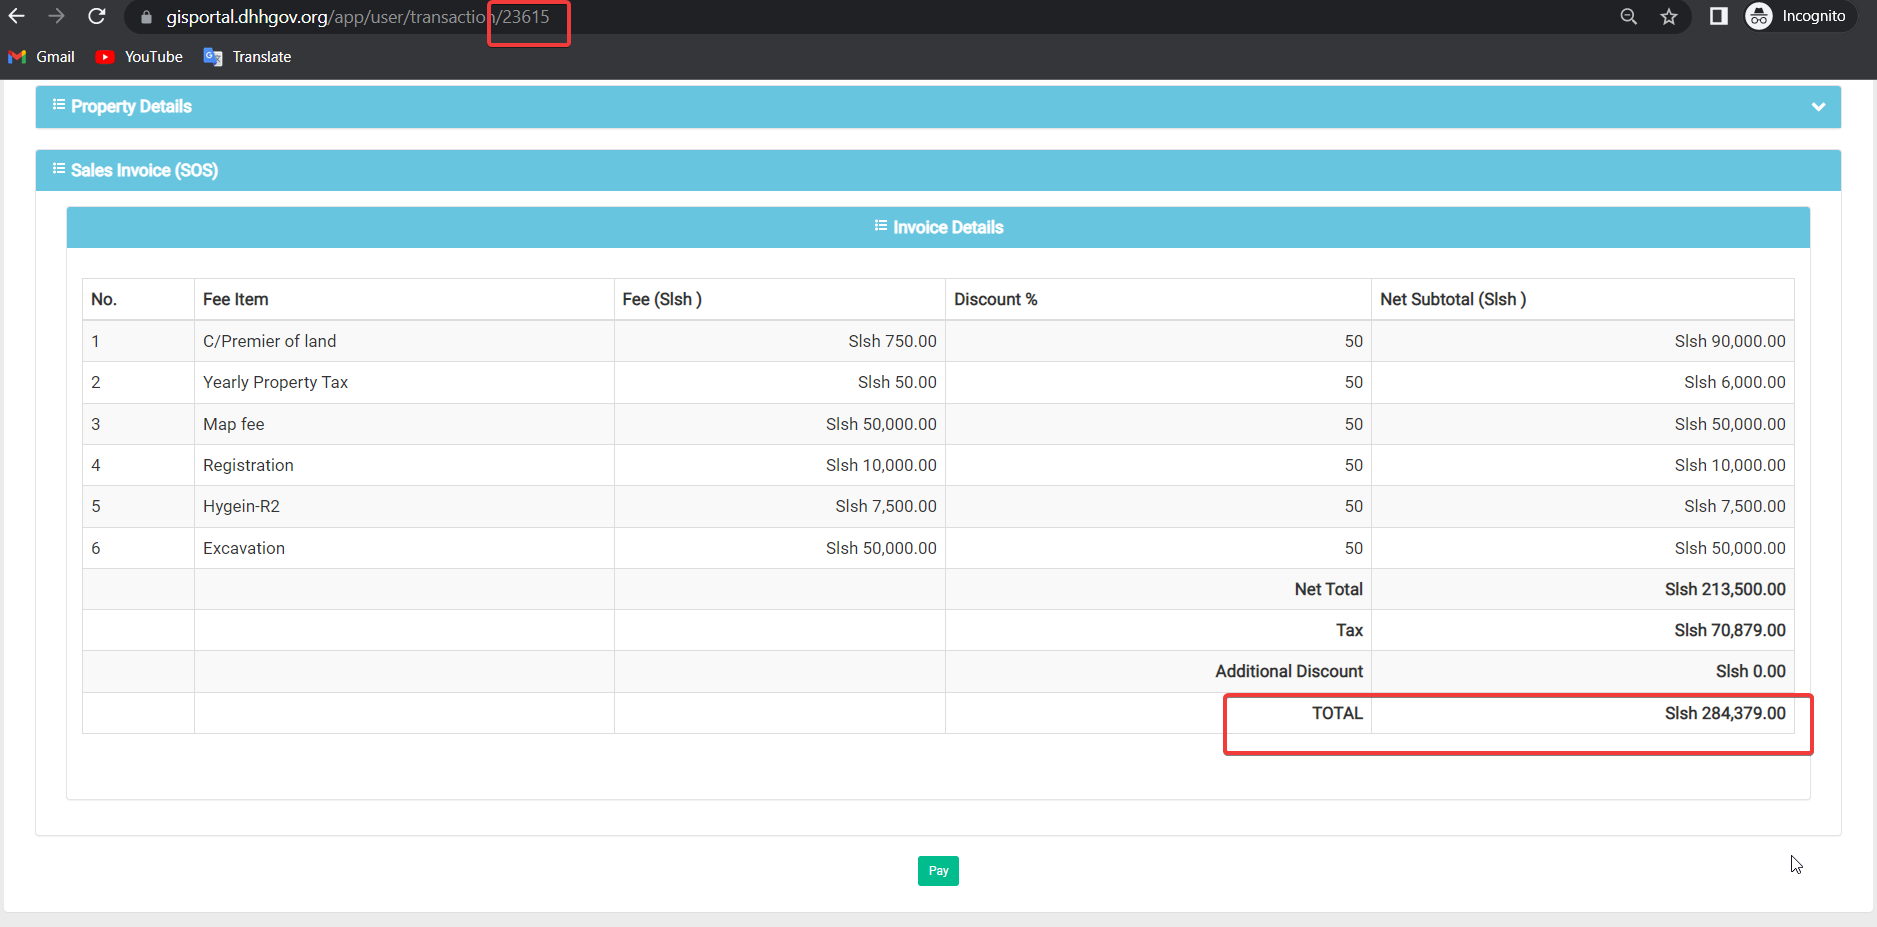Click the Slsh 213,500.00 net total value
The width and height of the screenshot is (1877, 927).
[1725, 589]
